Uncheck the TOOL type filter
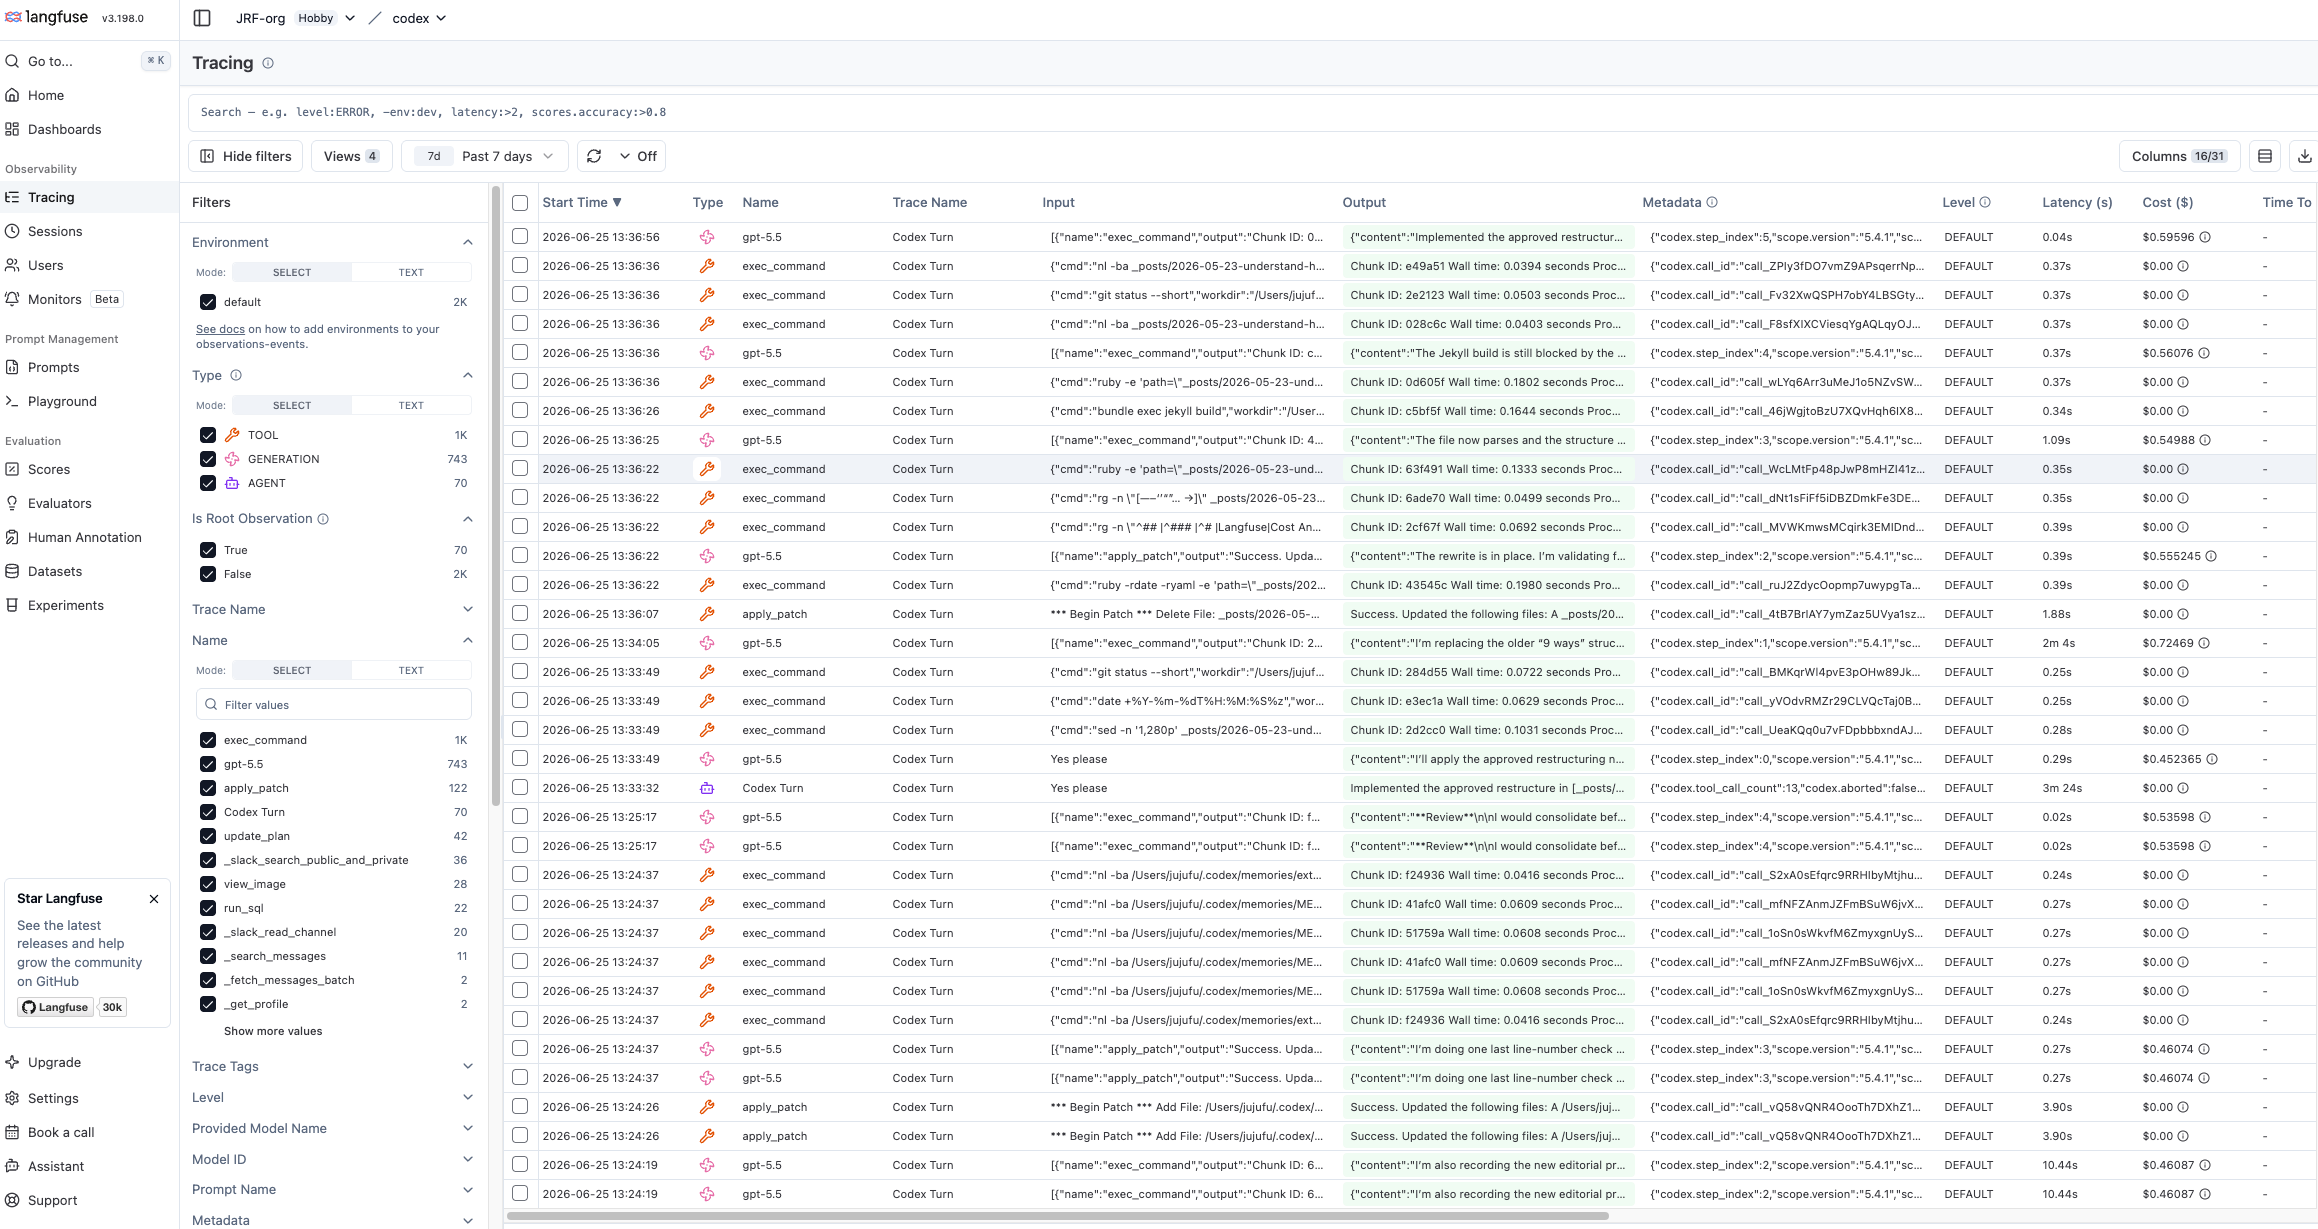2318x1229 pixels. tap(208, 435)
